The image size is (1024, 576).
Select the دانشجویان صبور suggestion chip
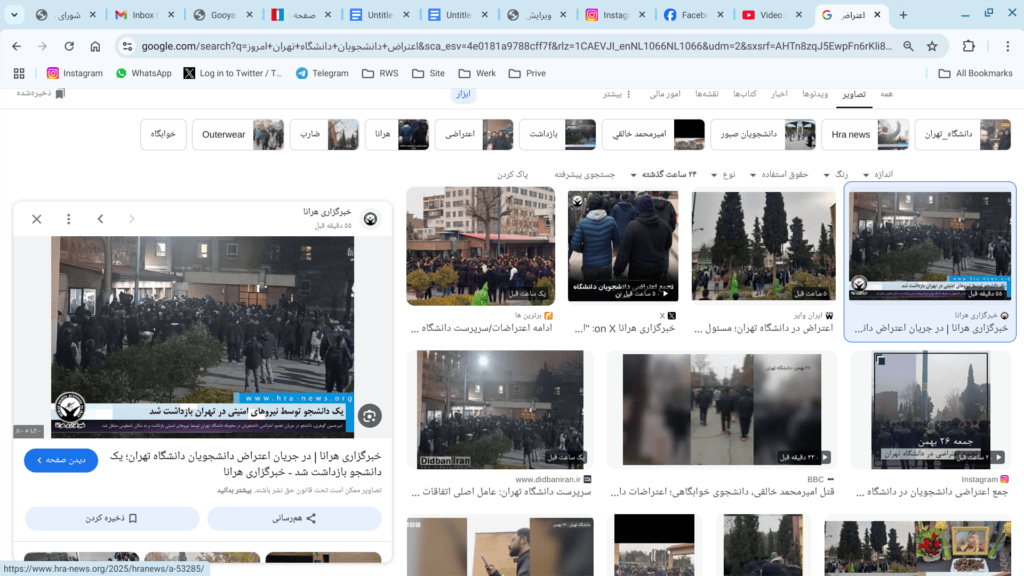763,135
